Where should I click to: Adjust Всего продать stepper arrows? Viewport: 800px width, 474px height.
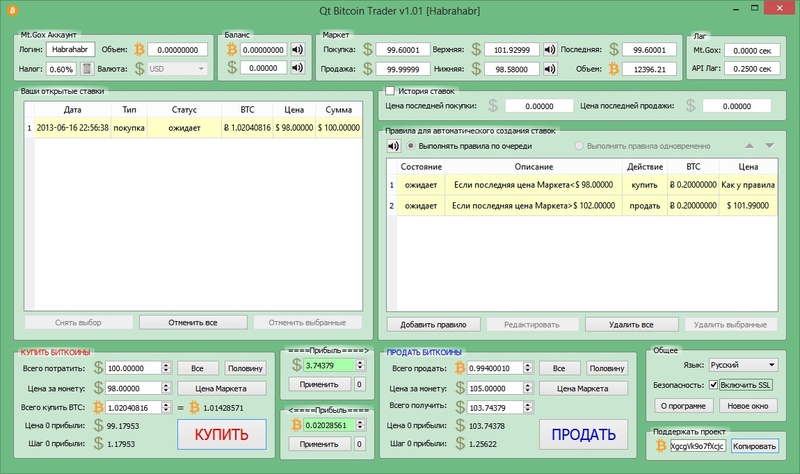click(528, 367)
